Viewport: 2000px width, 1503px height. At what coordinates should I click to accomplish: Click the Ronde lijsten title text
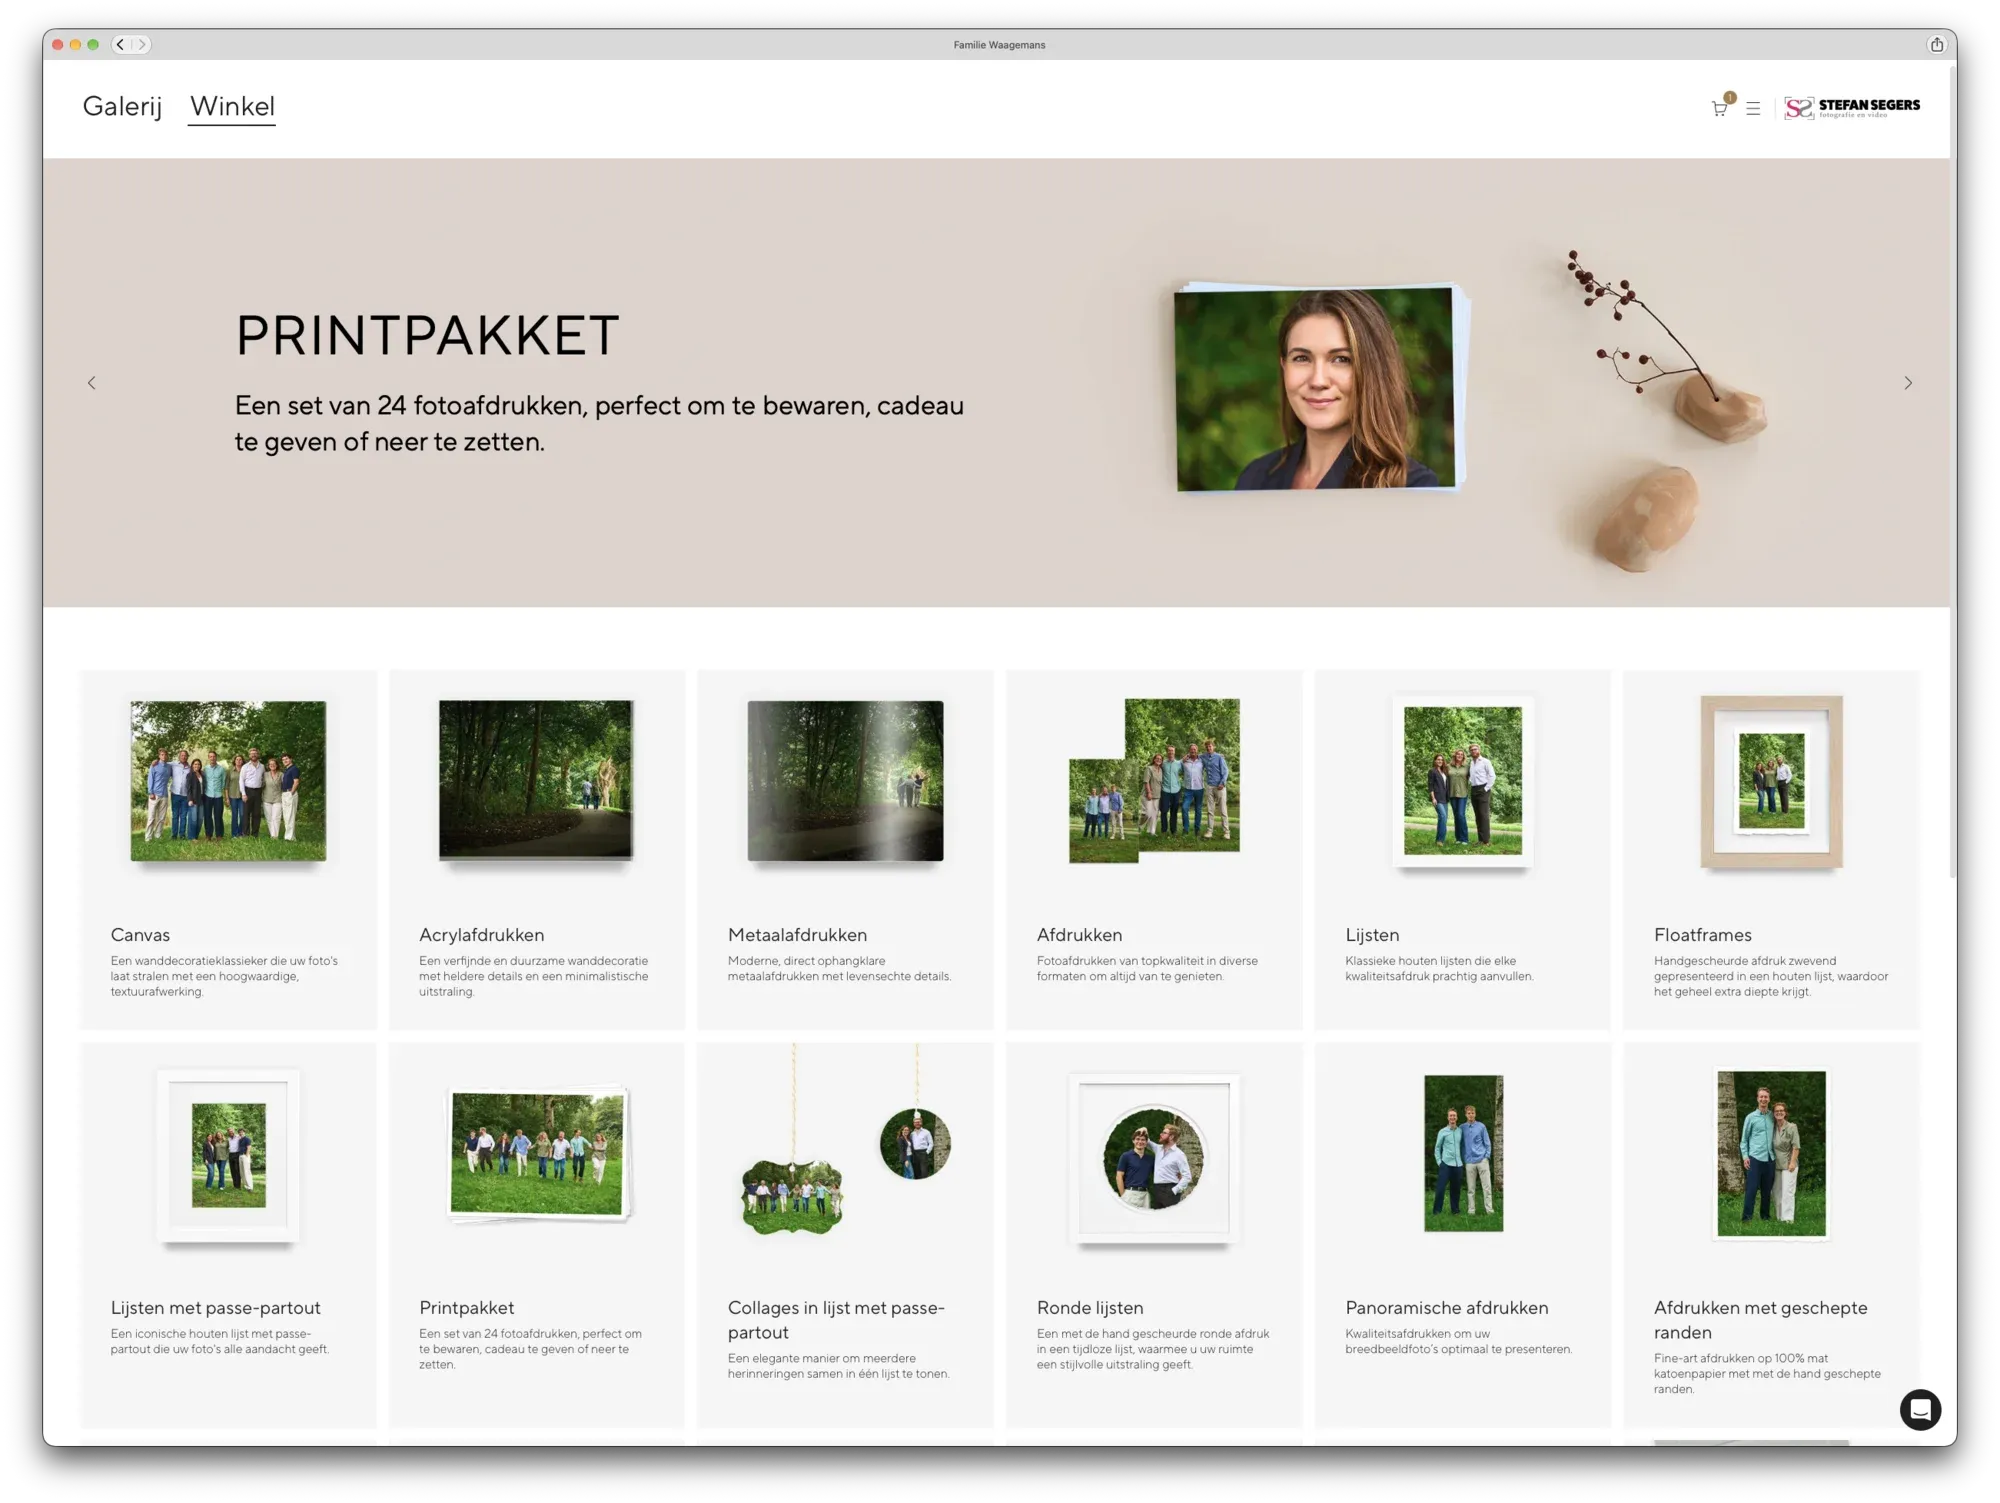pos(1090,1308)
